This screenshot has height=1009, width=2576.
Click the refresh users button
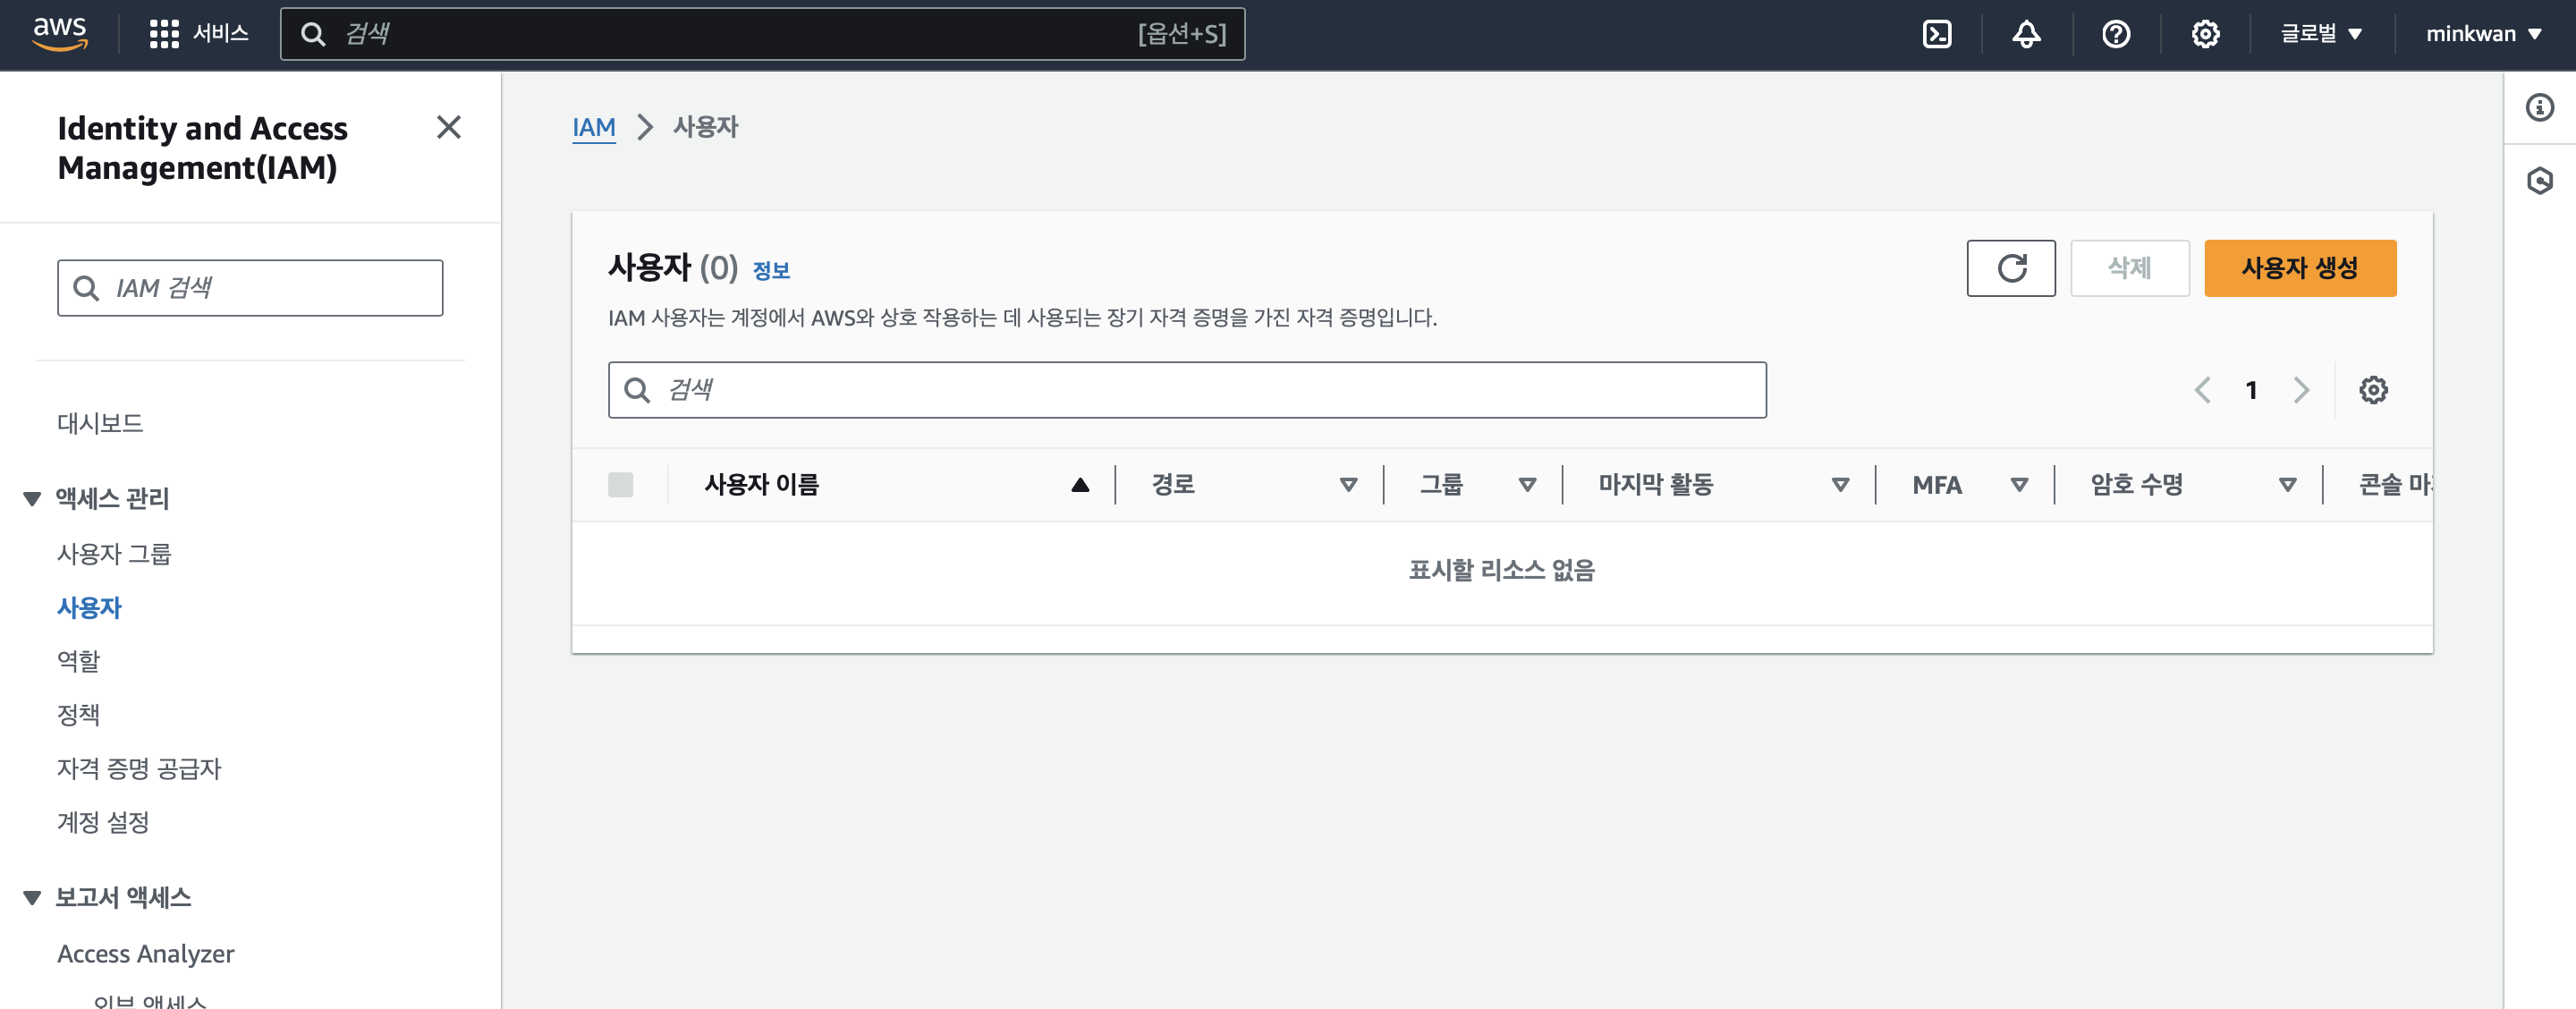point(2010,268)
